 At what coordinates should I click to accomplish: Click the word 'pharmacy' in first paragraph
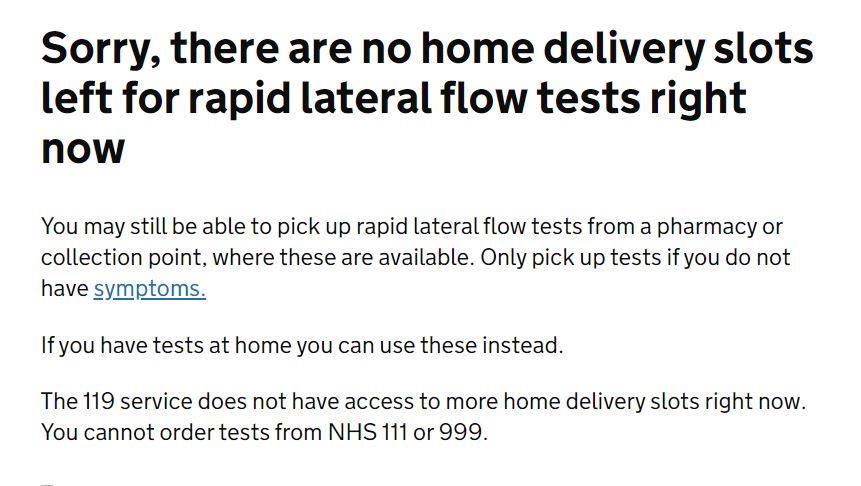706,227
